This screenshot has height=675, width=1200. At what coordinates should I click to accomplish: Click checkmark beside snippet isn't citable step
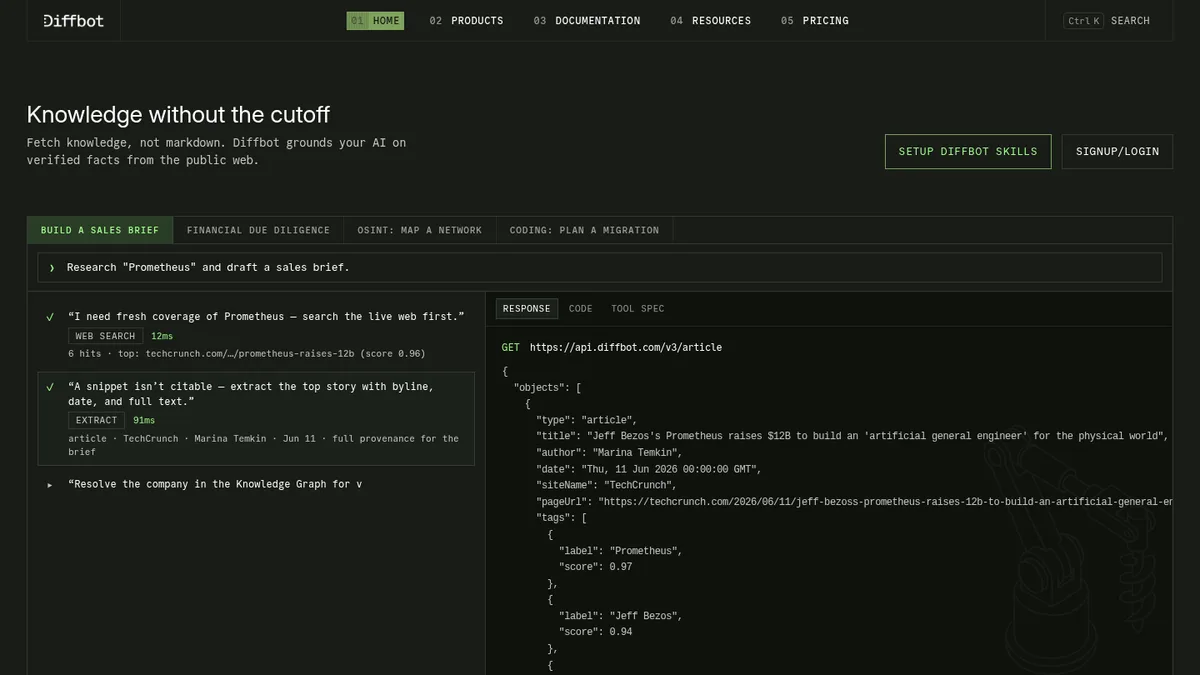[50, 387]
